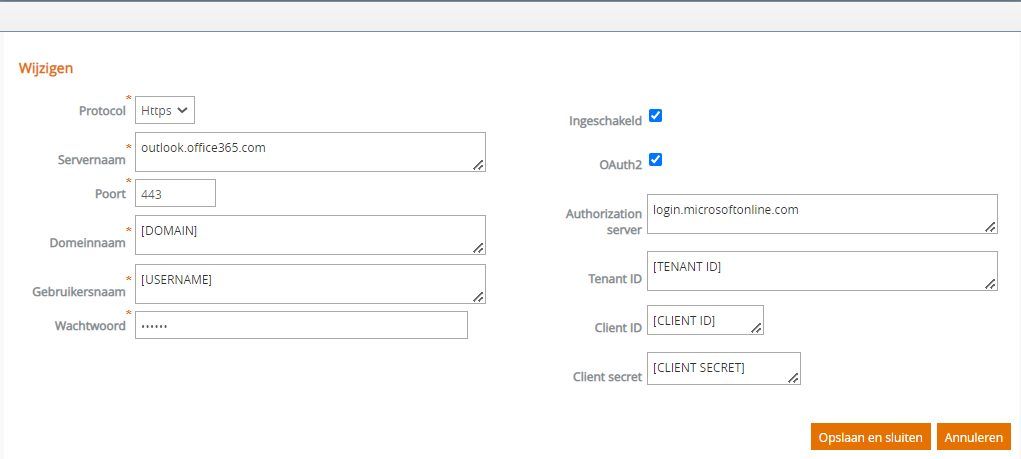Click the Servernaam field with outlook.office365.com

coord(311,152)
